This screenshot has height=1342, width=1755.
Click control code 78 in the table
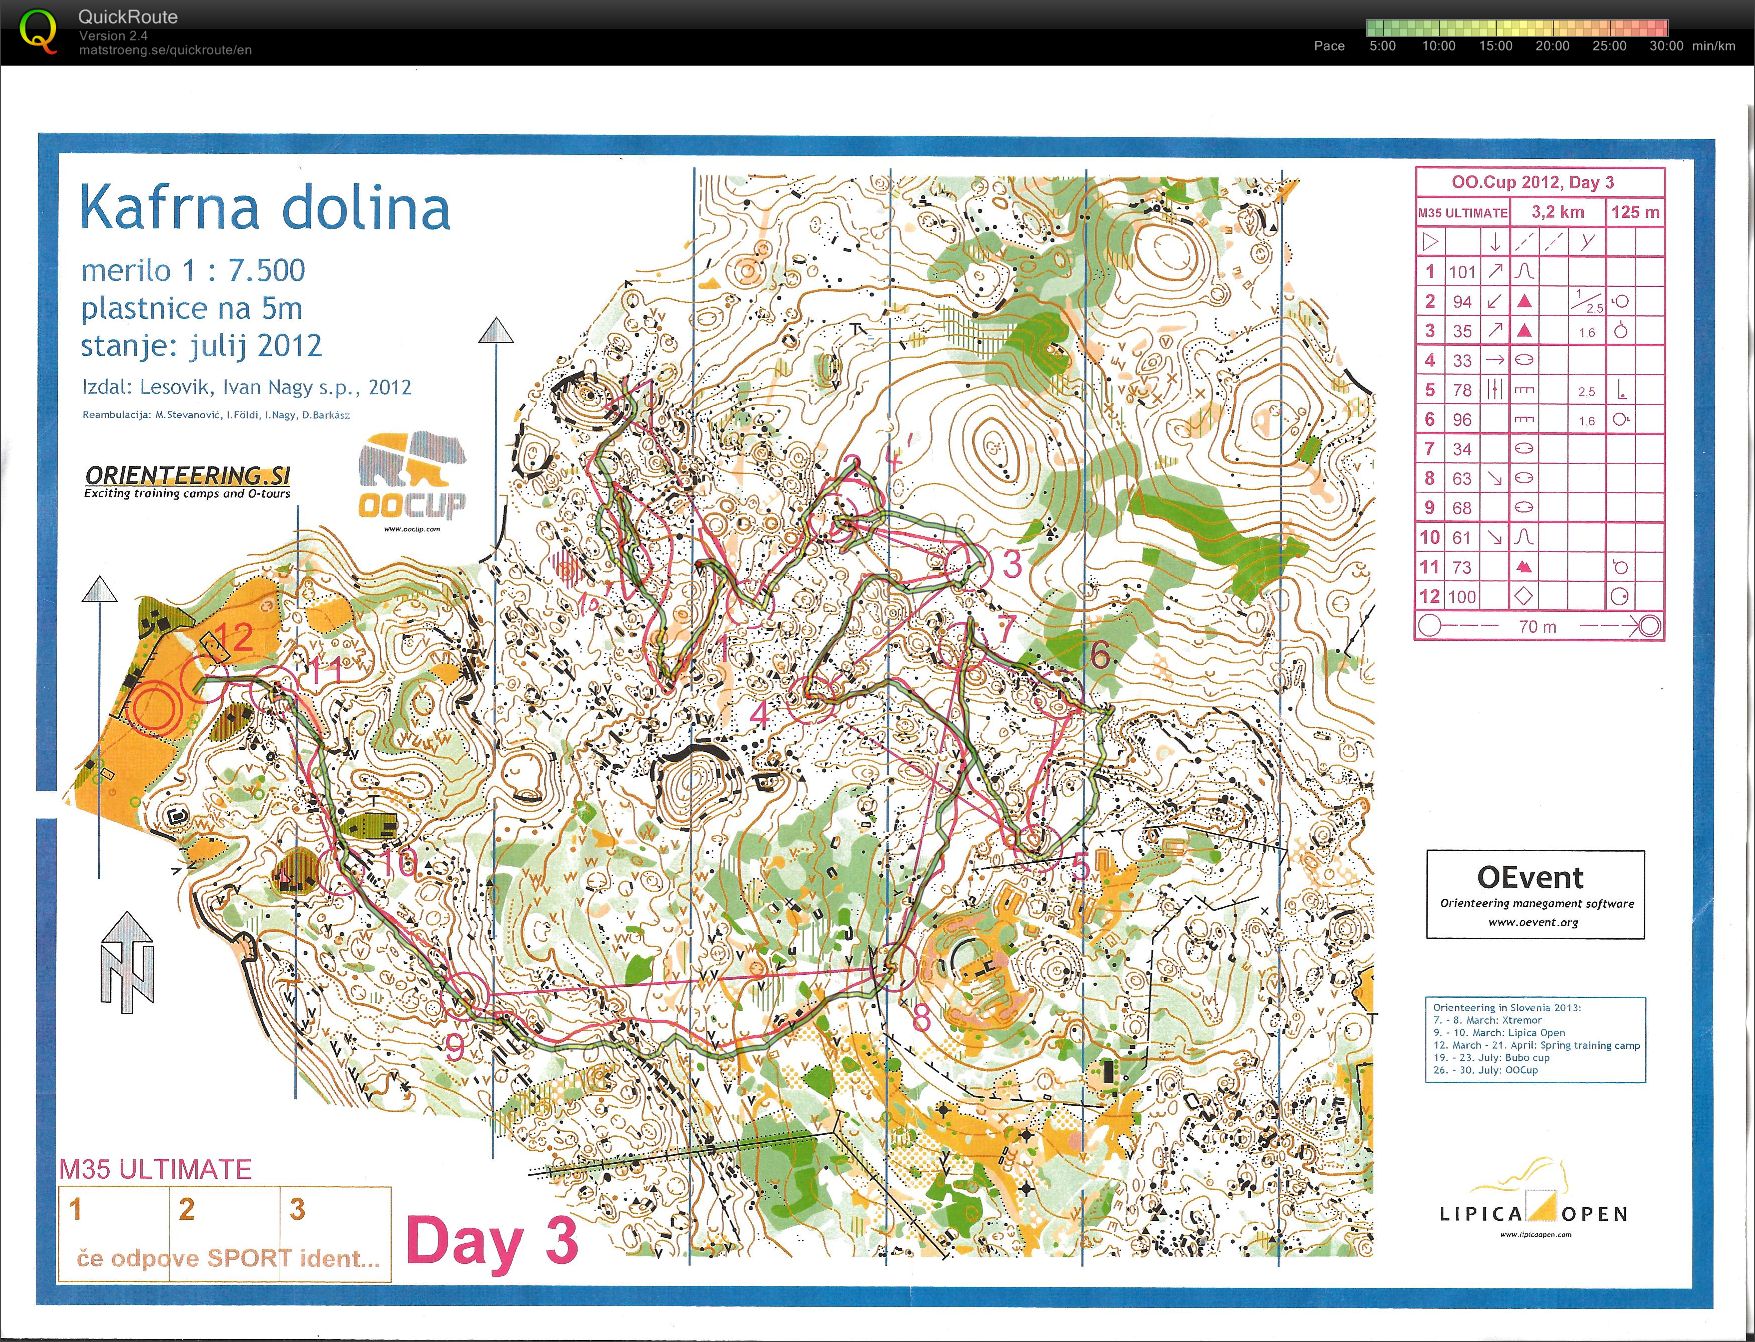click(x=1462, y=390)
